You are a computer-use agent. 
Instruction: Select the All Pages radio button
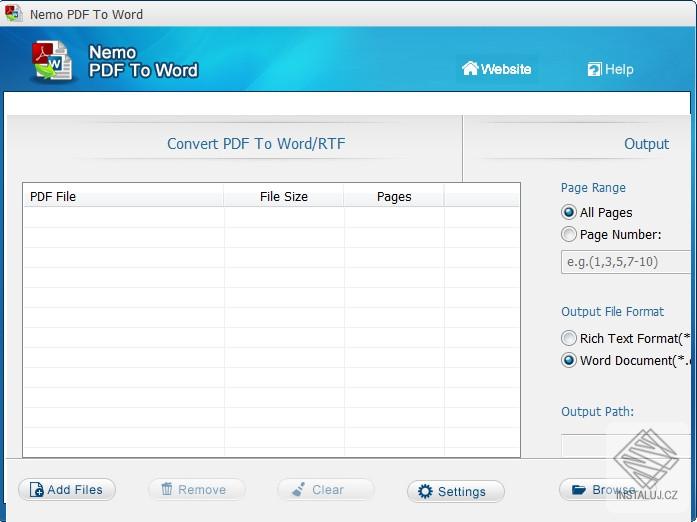click(x=569, y=212)
